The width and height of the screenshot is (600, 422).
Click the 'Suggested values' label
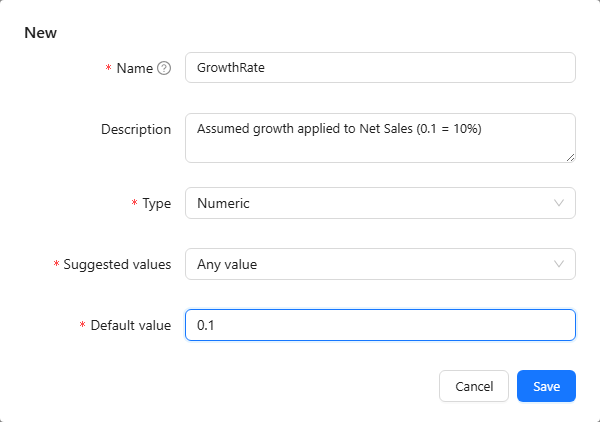117,264
